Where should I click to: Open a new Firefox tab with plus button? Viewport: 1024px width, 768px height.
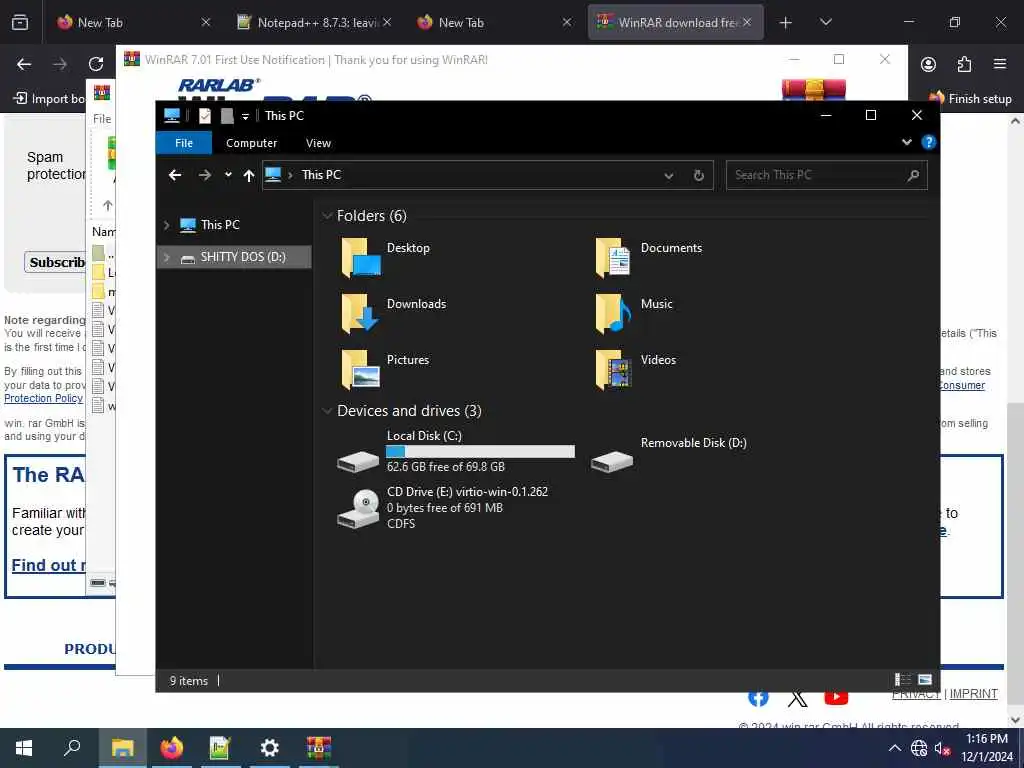pyautogui.click(x=785, y=22)
